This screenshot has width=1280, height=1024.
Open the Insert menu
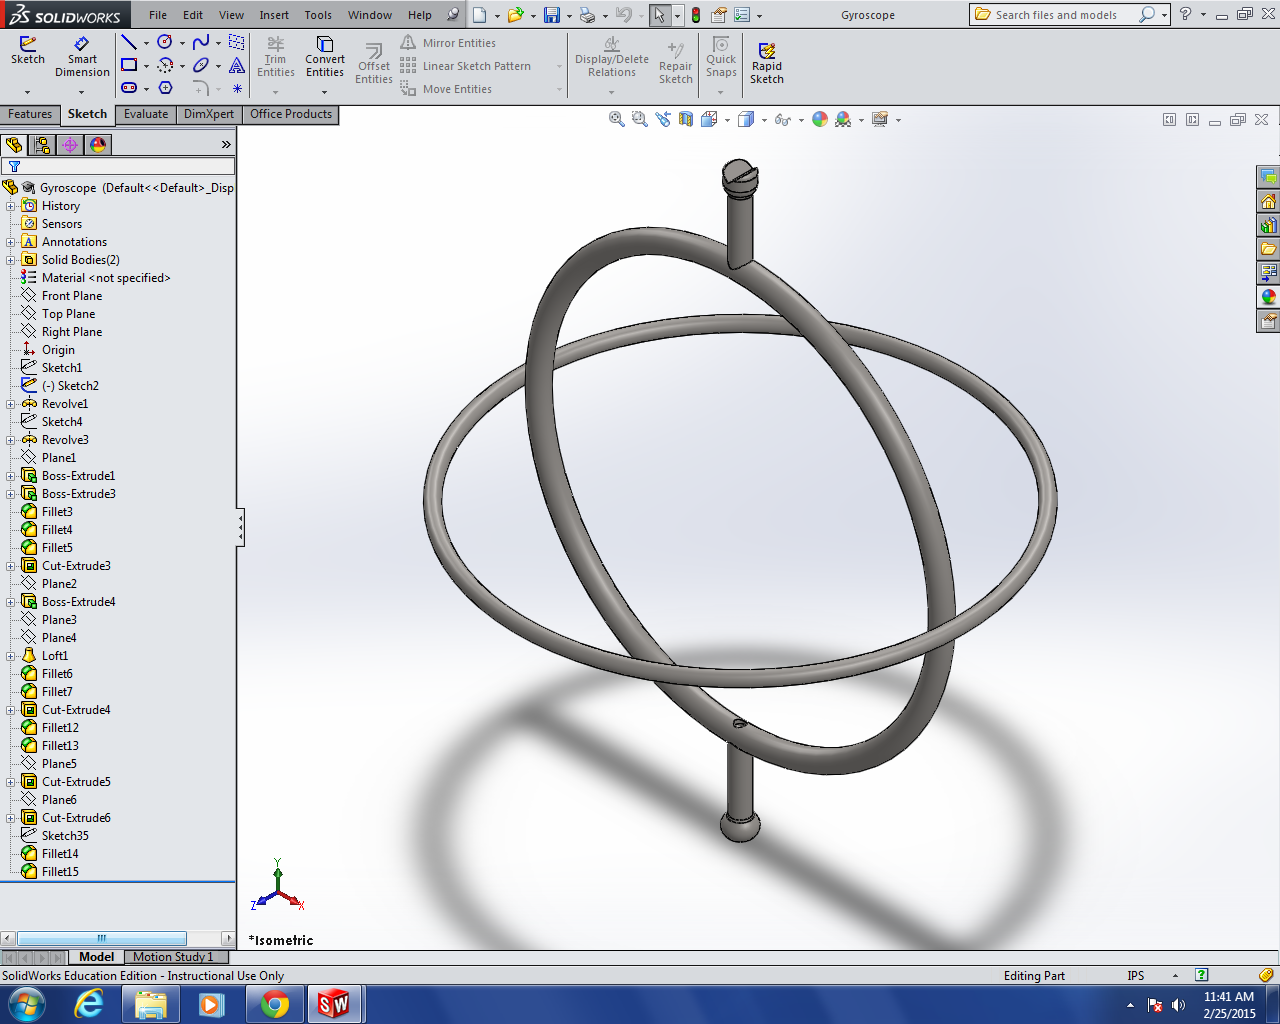(x=274, y=15)
